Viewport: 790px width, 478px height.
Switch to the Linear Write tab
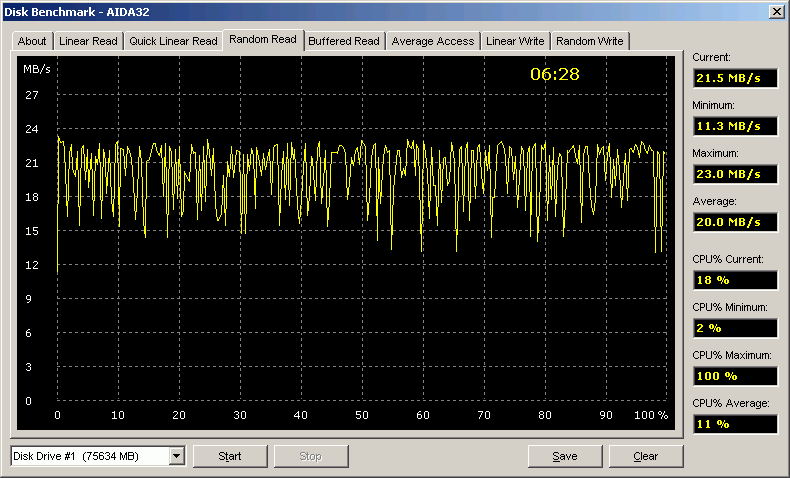point(515,41)
